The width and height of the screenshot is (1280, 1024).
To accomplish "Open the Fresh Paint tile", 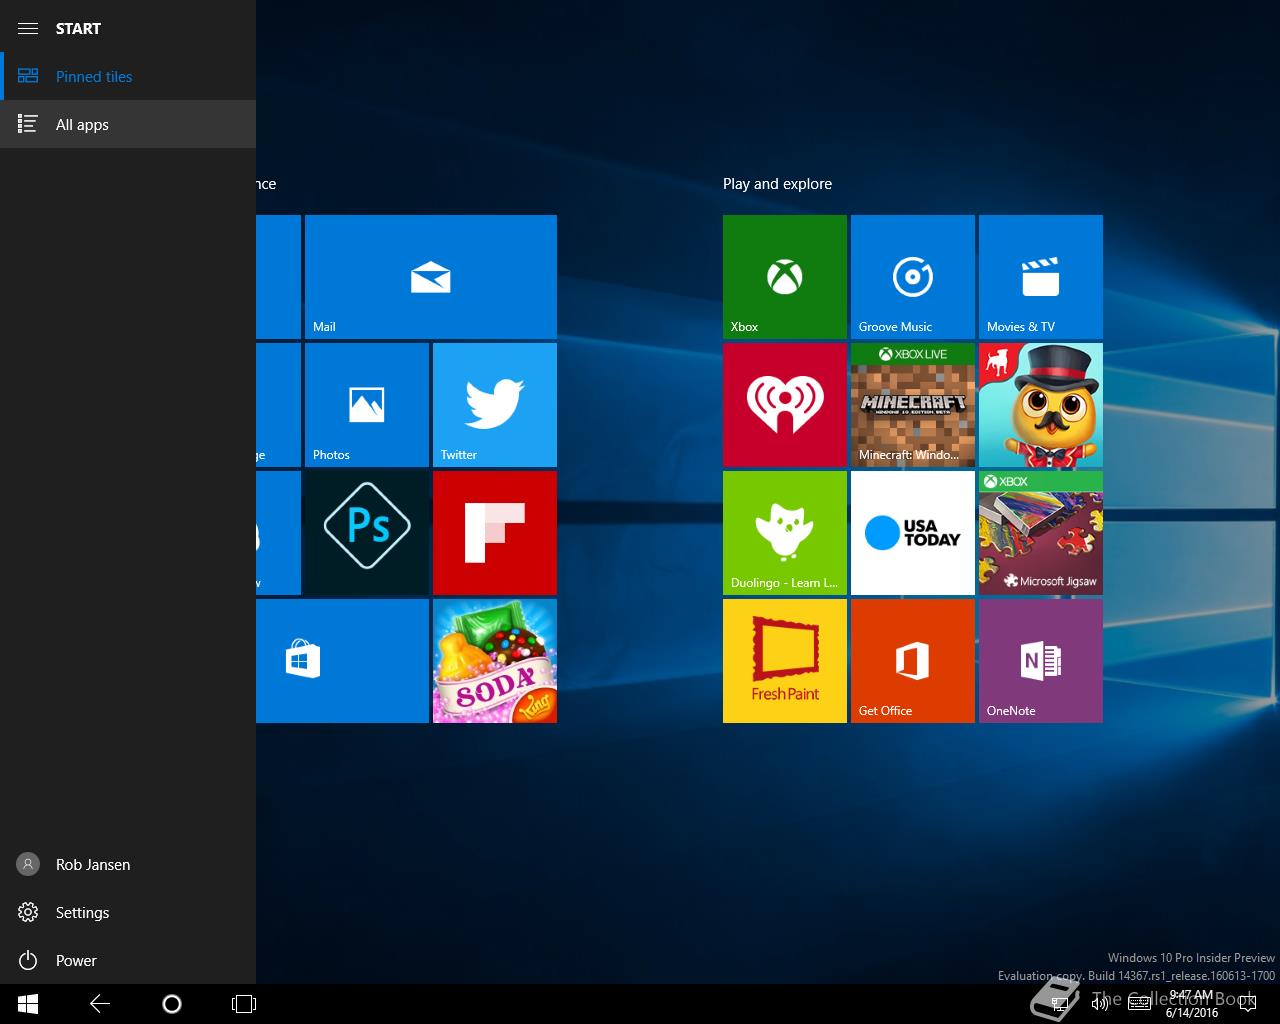I will [x=785, y=661].
